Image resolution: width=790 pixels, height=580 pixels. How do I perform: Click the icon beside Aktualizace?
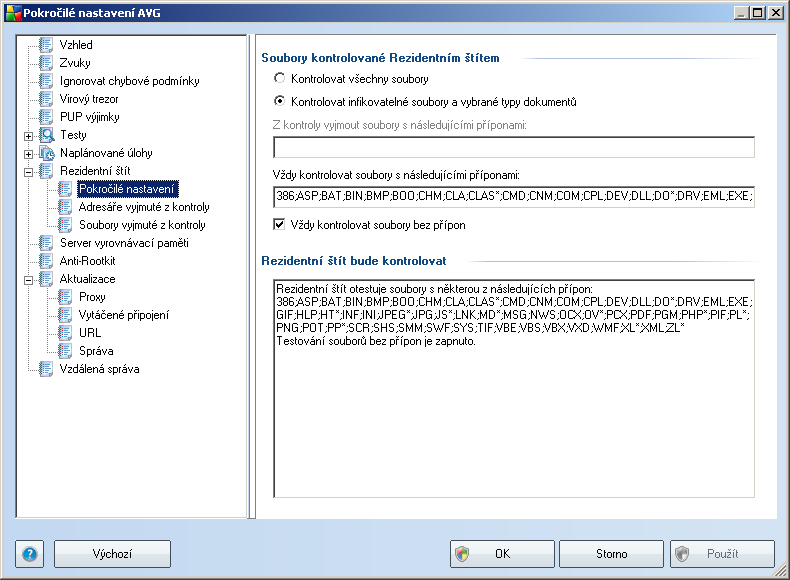(46, 279)
